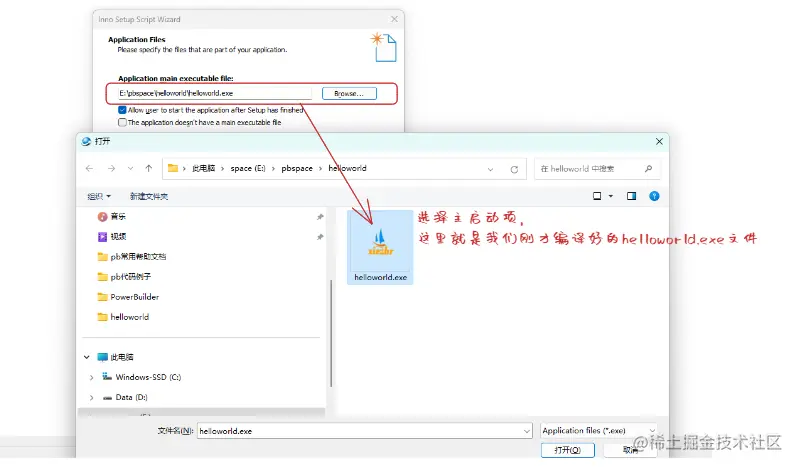Viewport: 797px width, 467px height.
Task: Select pbspace breadcrumb segment
Action: point(297,168)
